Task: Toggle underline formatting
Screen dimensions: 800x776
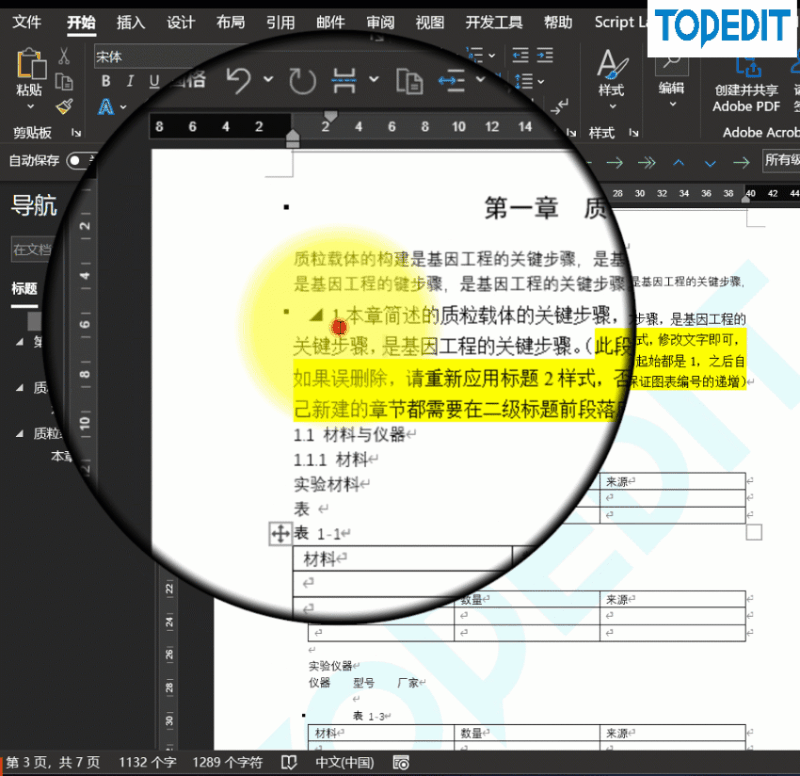Action: pos(154,81)
